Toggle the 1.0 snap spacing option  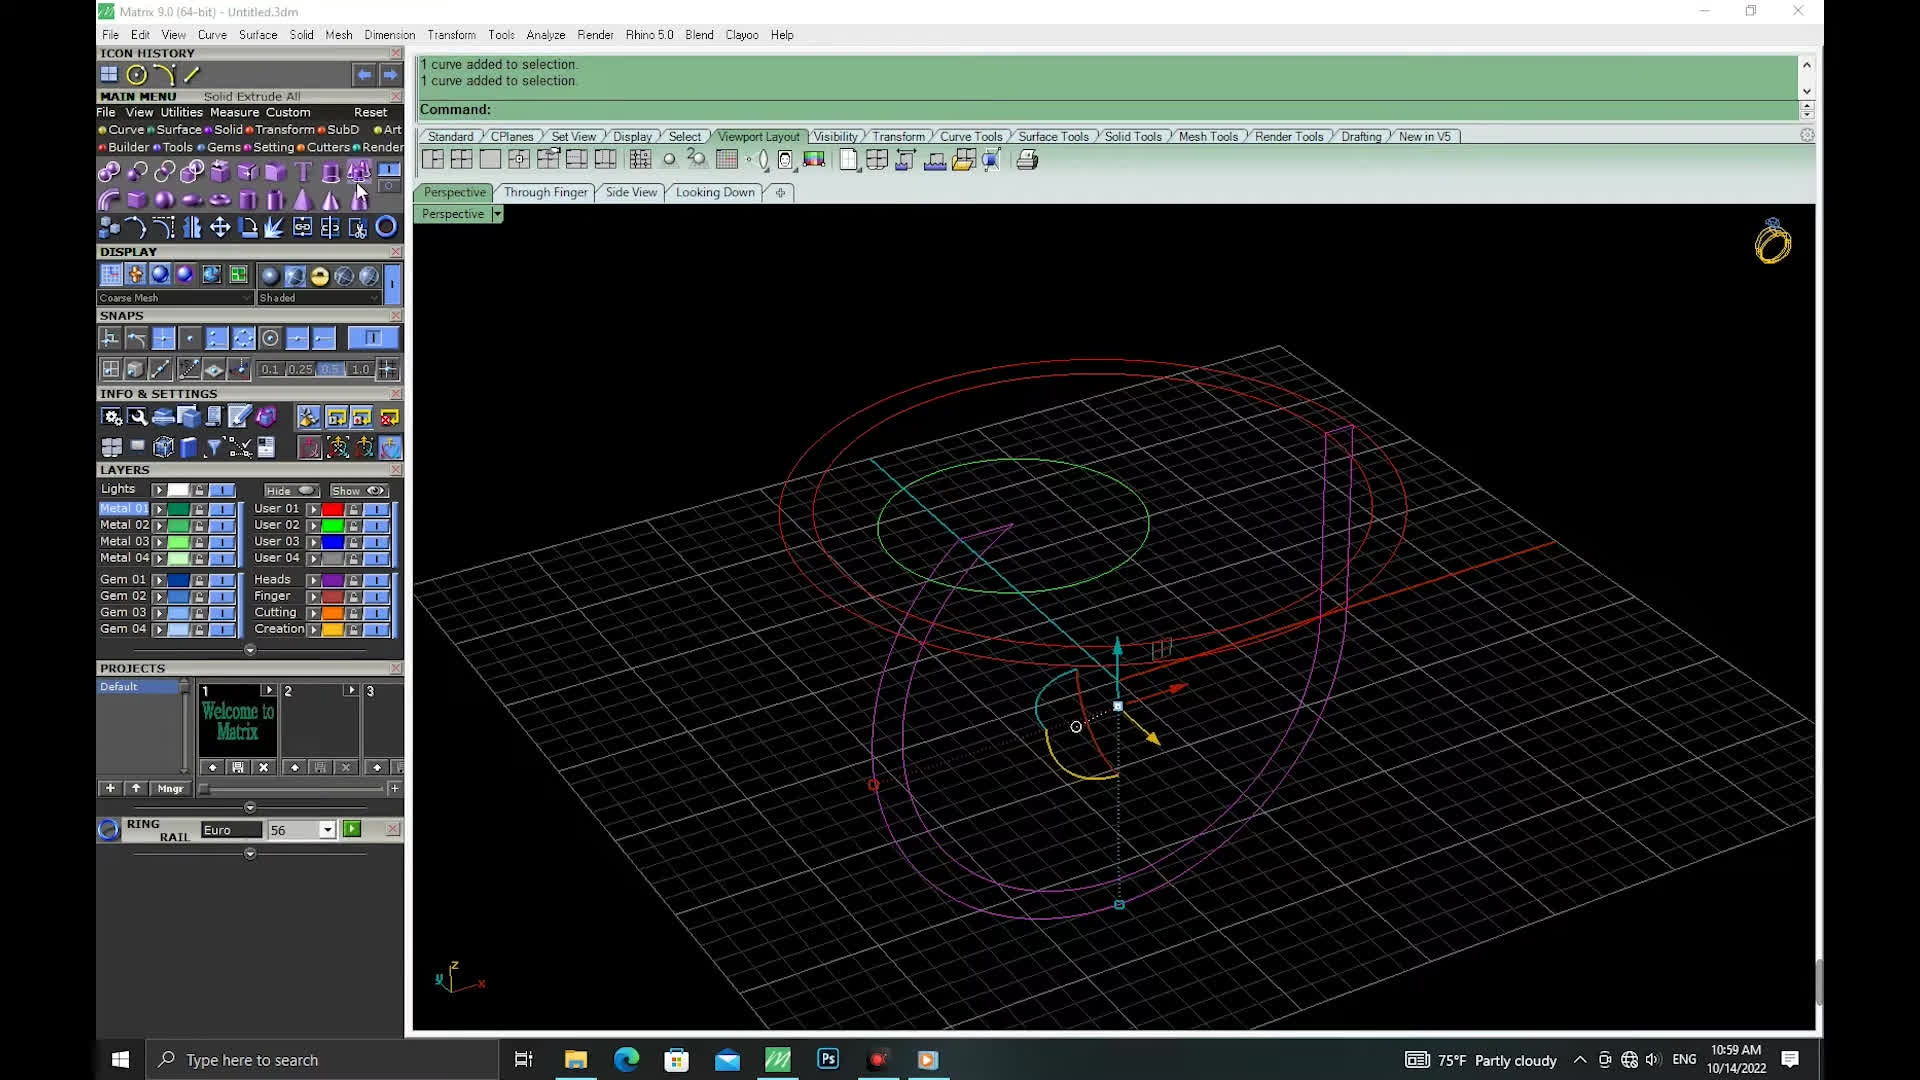pyautogui.click(x=360, y=369)
